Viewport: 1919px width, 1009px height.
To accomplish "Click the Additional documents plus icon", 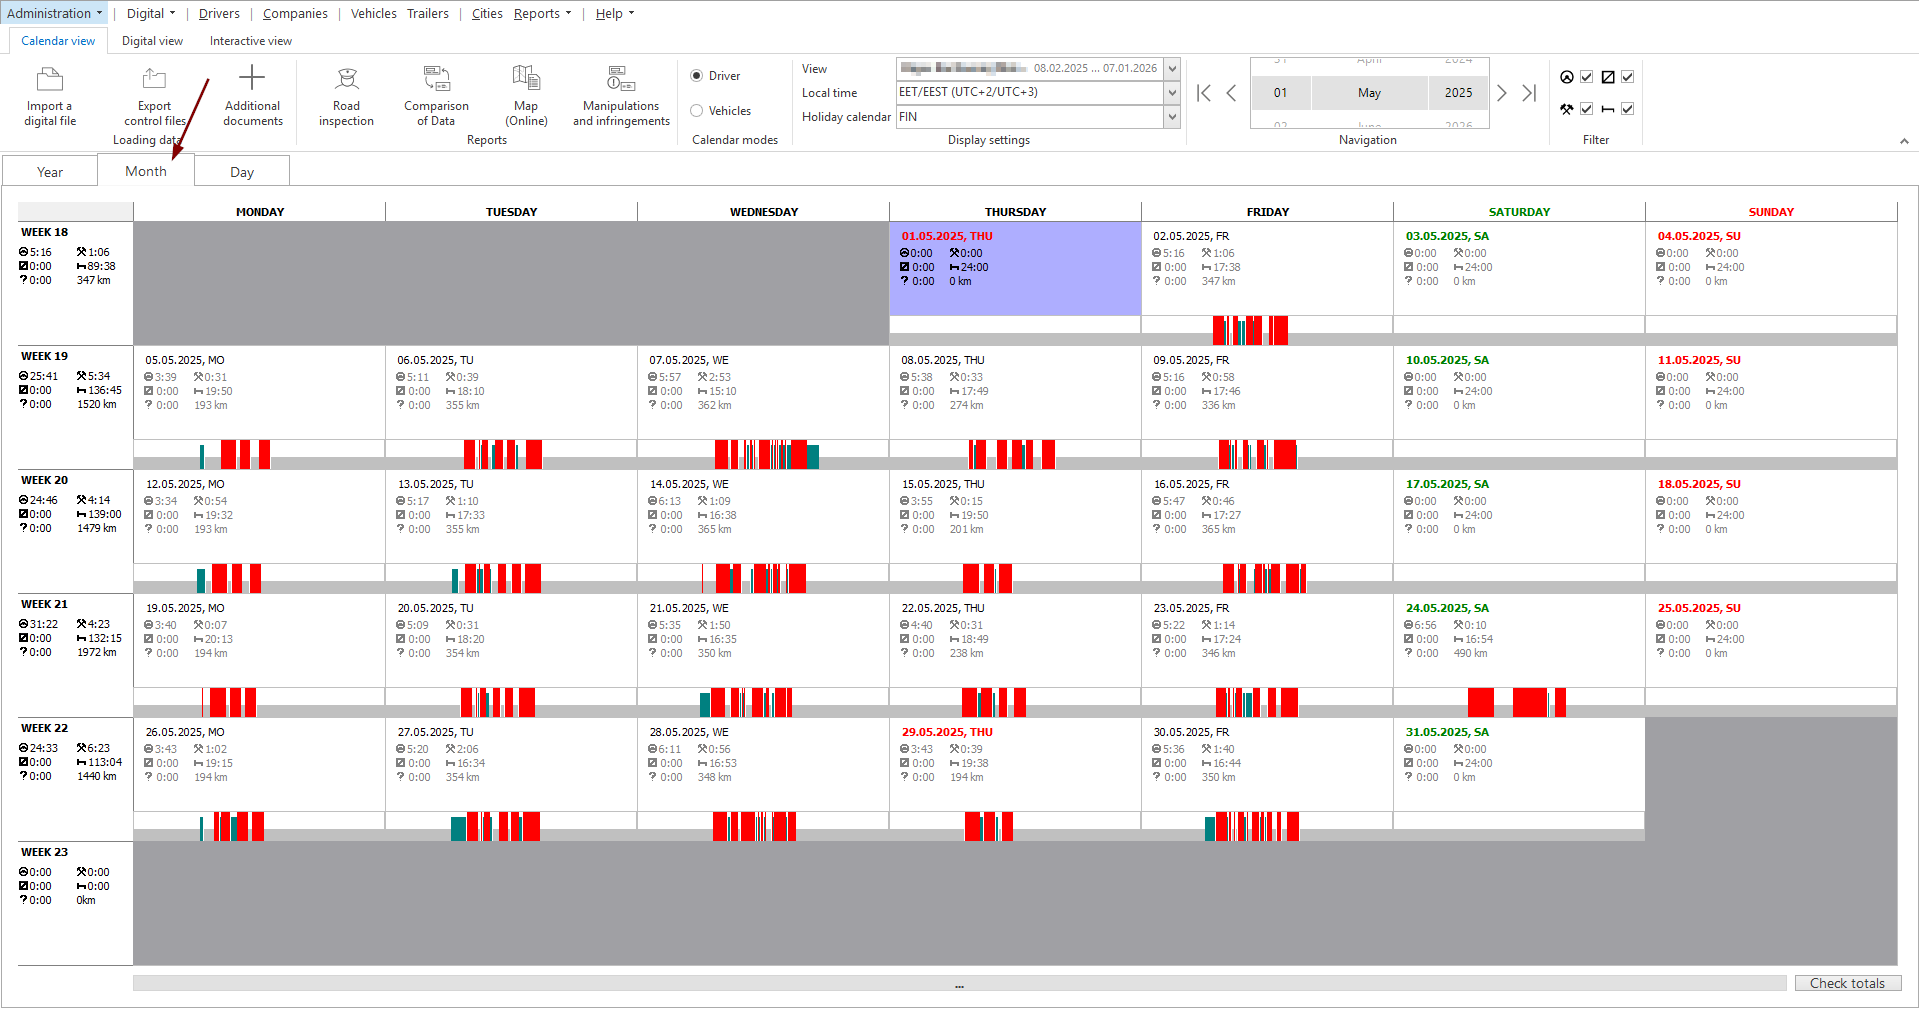I will pyautogui.click(x=252, y=78).
